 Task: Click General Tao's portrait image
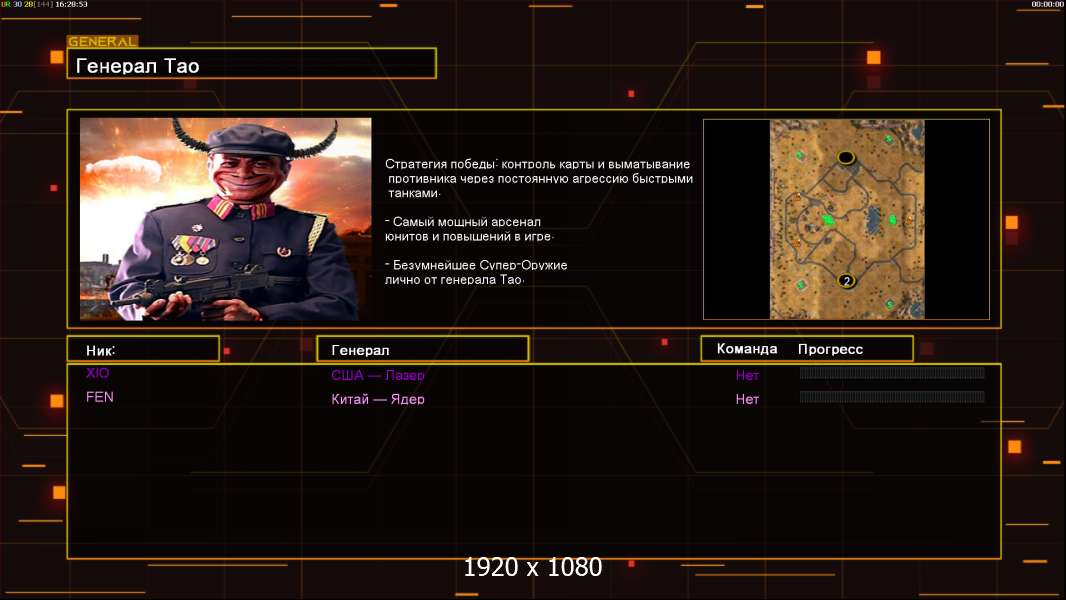click(225, 219)
